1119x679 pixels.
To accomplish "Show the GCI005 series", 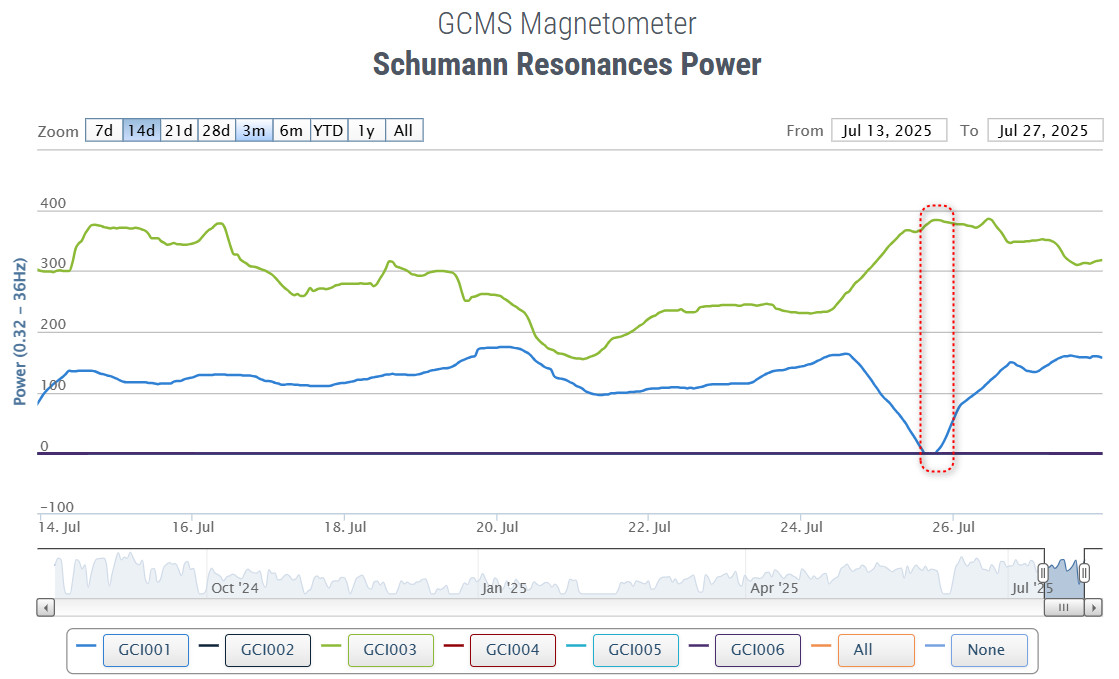I will click(635, 650).
